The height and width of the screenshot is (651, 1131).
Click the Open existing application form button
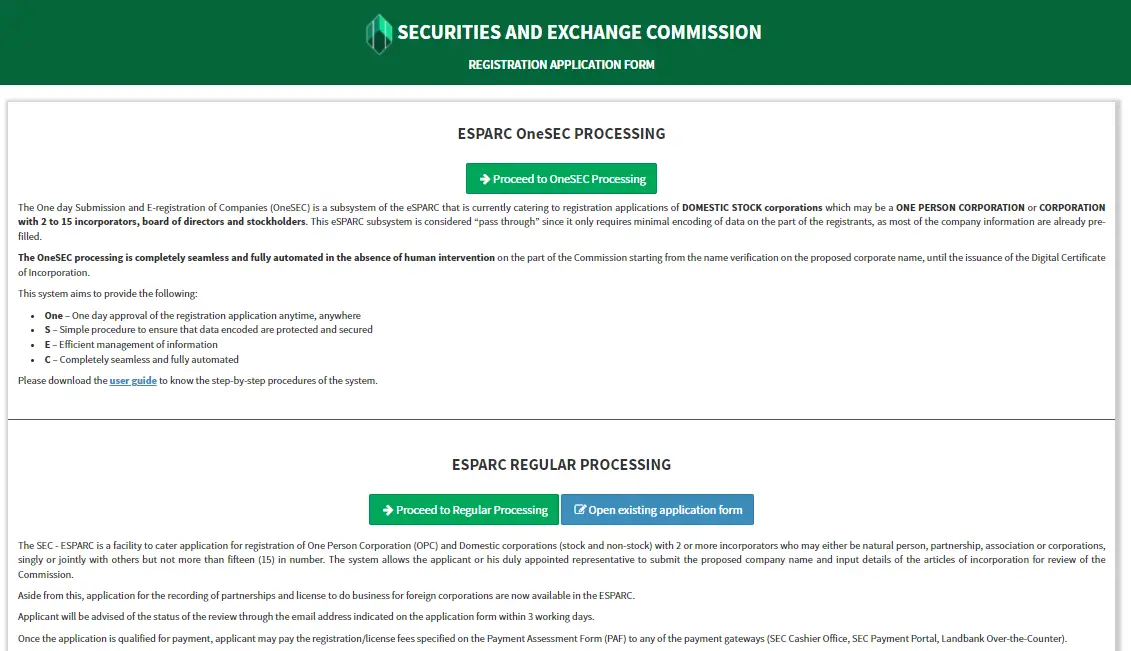(657, 509)
